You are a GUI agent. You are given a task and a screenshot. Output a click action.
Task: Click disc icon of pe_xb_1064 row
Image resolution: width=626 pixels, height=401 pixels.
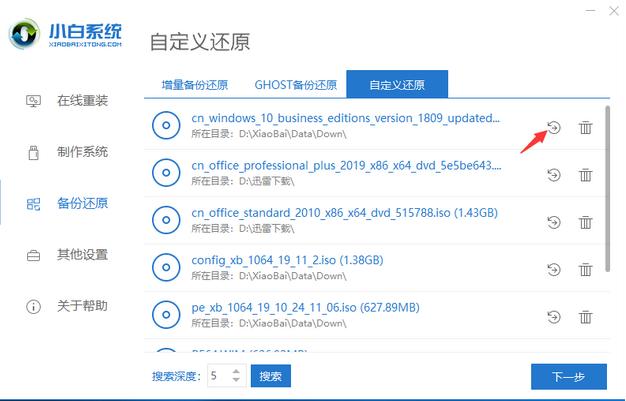[166, 315]
